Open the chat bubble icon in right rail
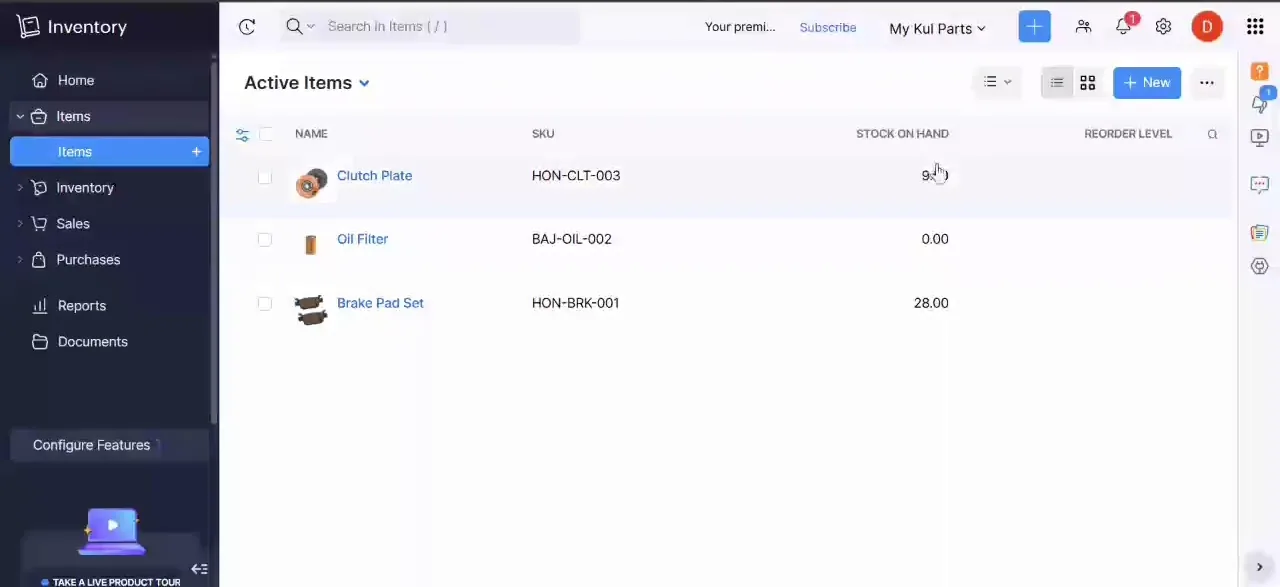The width and height of the screenshot is (1280, 587). click(x=1260, y=184)
